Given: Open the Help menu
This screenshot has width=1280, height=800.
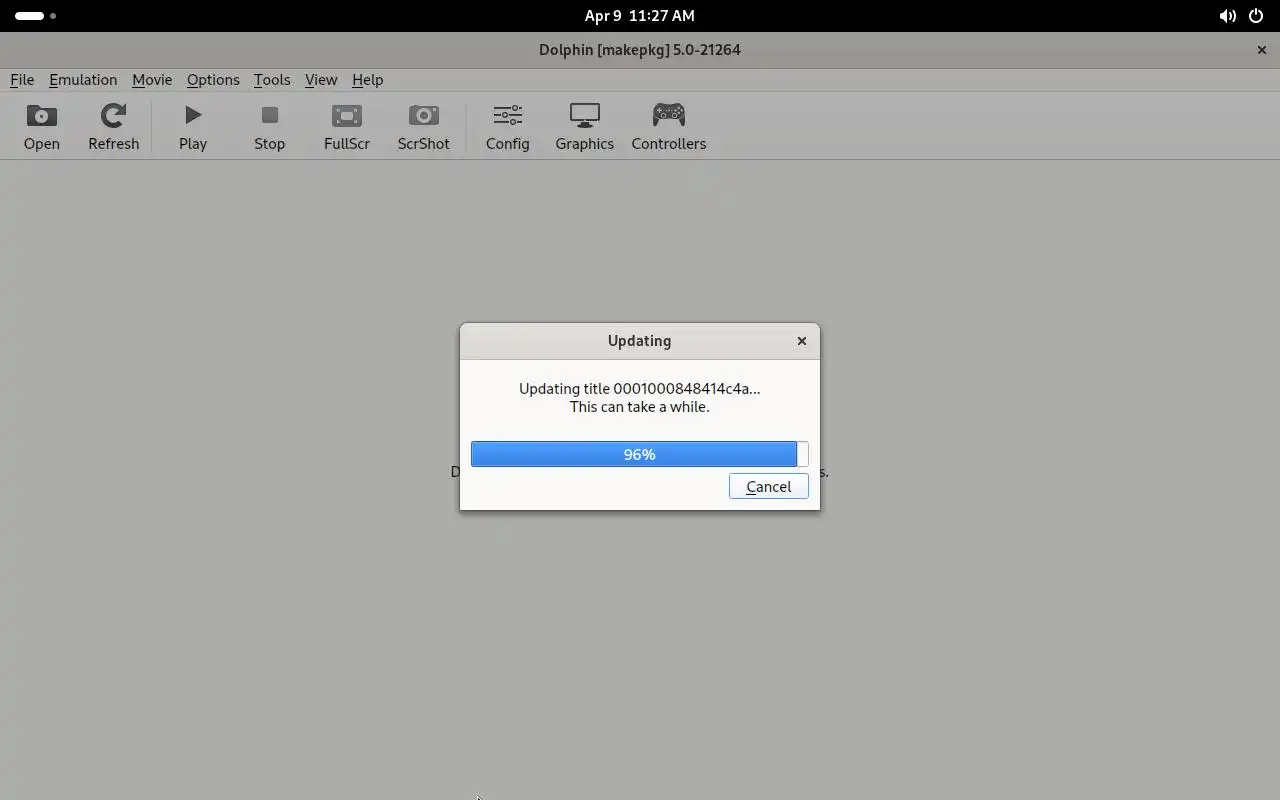Looking at the screenshot, I should (367, 80).
